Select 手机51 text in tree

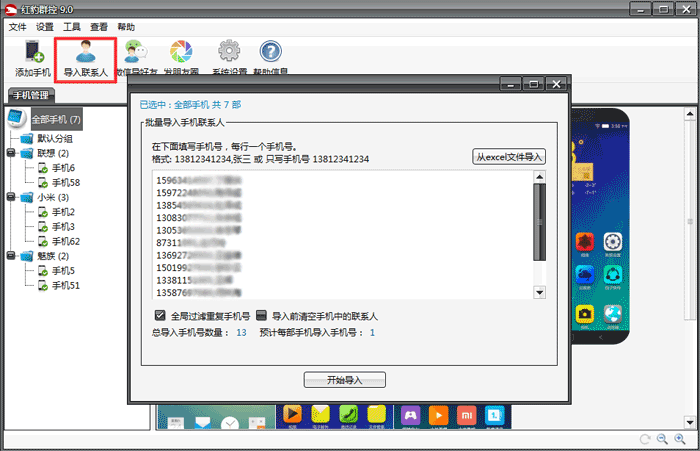[x=66, y=285]
